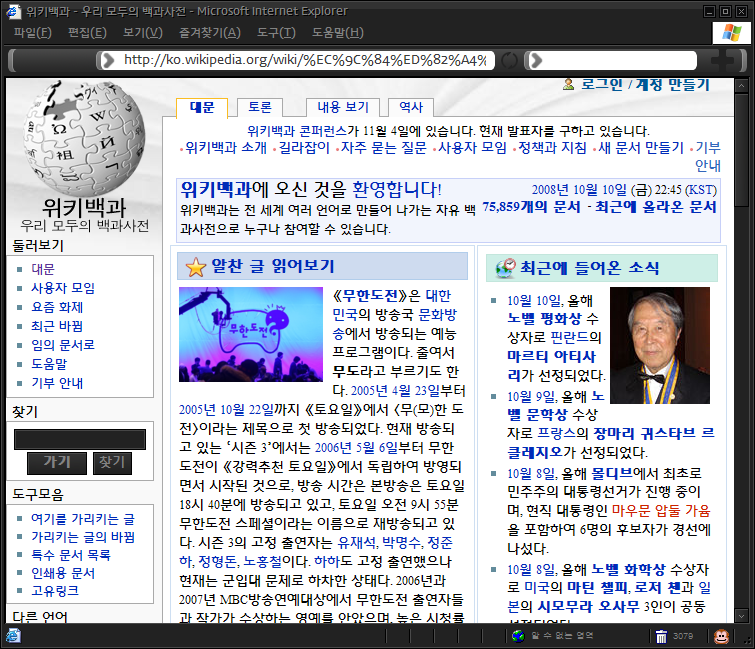The image size is (755, 649).
Task: Open the 도움말 sidebar link
Action: (49, 364)
